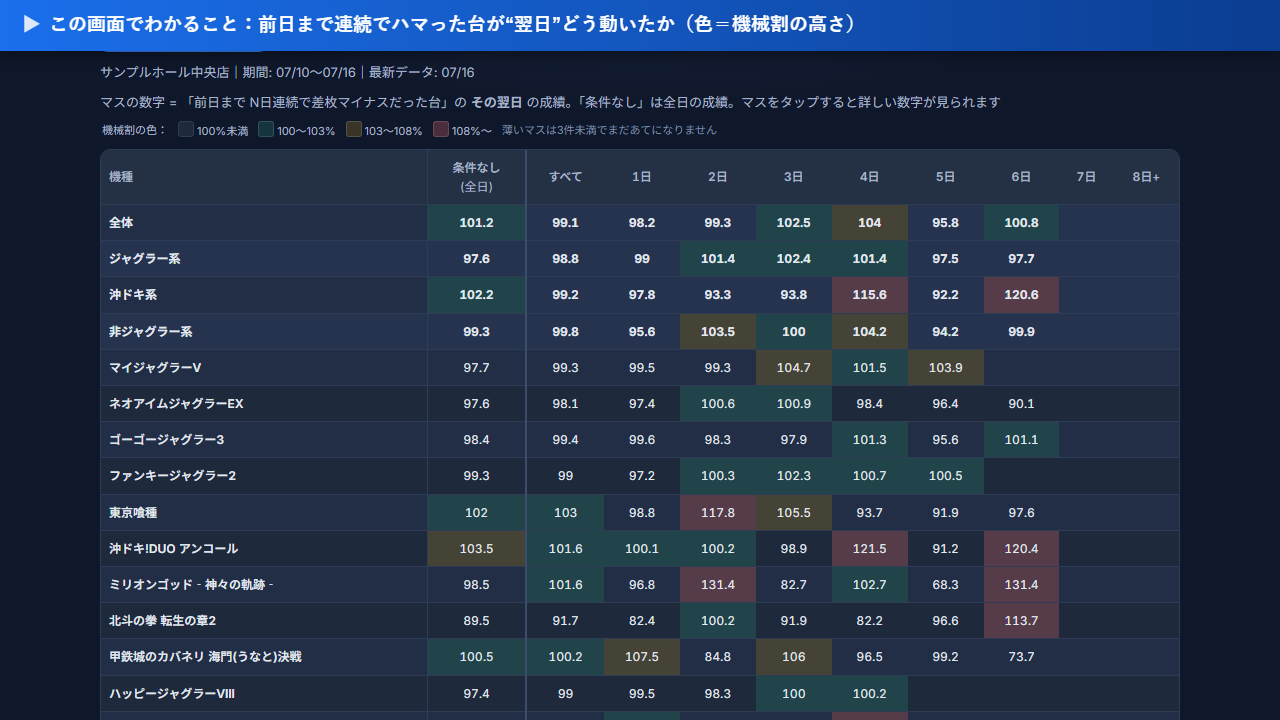Screen dimensions: 1280x720
Task: Tap the 104.2 cell in 非ジャグラー系 row
Action: [x=870, y=331]
